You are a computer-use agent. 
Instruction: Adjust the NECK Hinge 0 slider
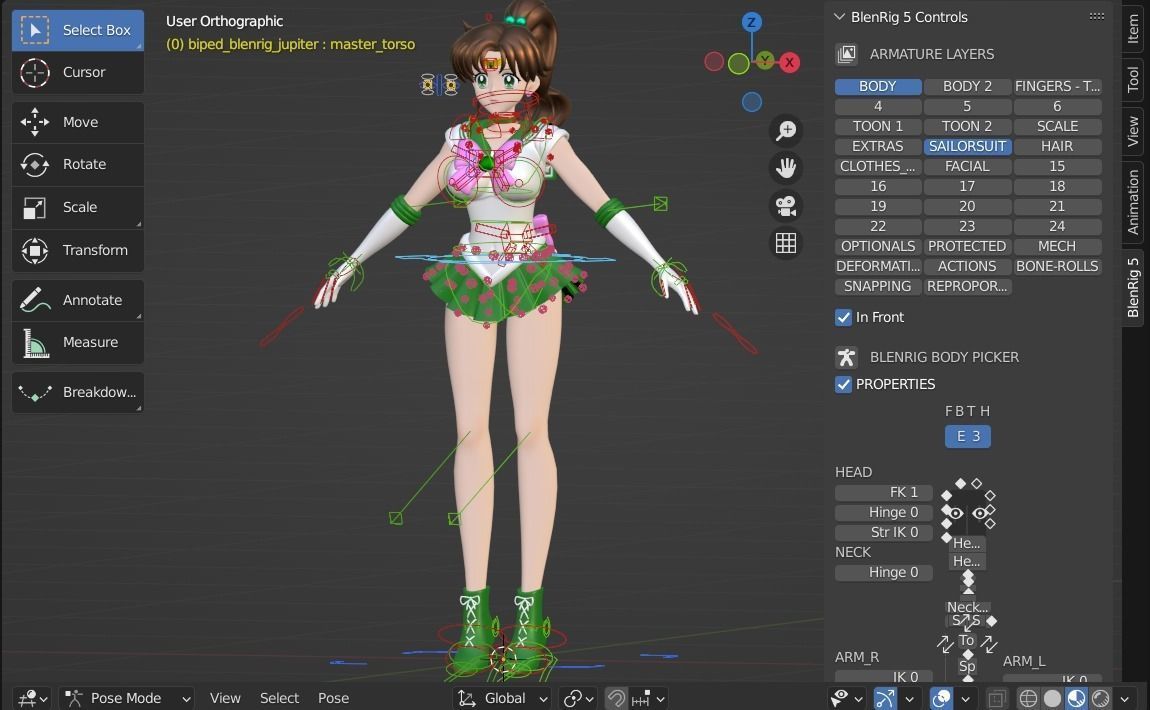884,573
